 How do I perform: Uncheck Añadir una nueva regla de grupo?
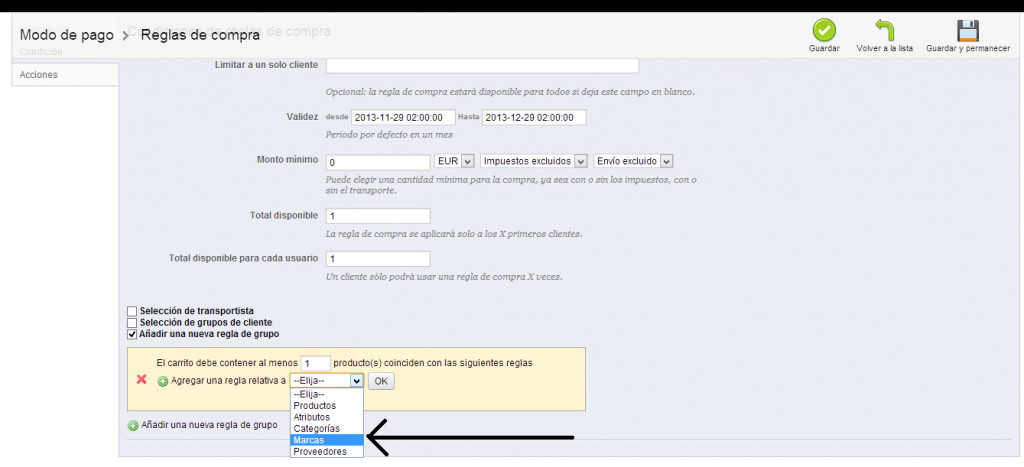[x=132, y=335]
